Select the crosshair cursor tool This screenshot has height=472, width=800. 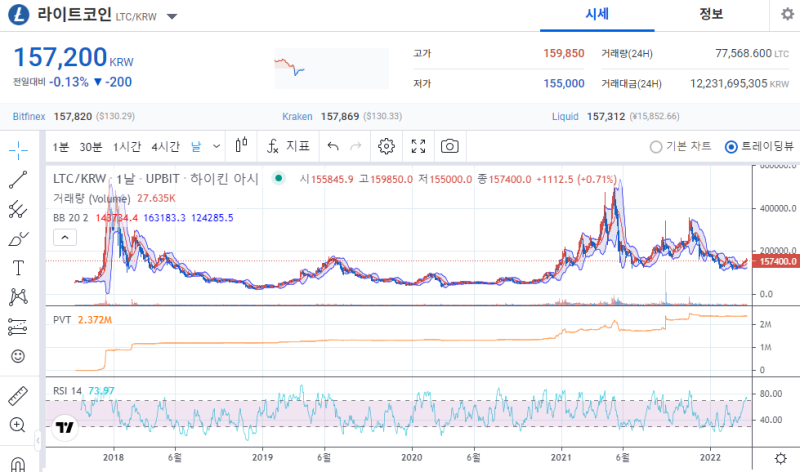18,150
